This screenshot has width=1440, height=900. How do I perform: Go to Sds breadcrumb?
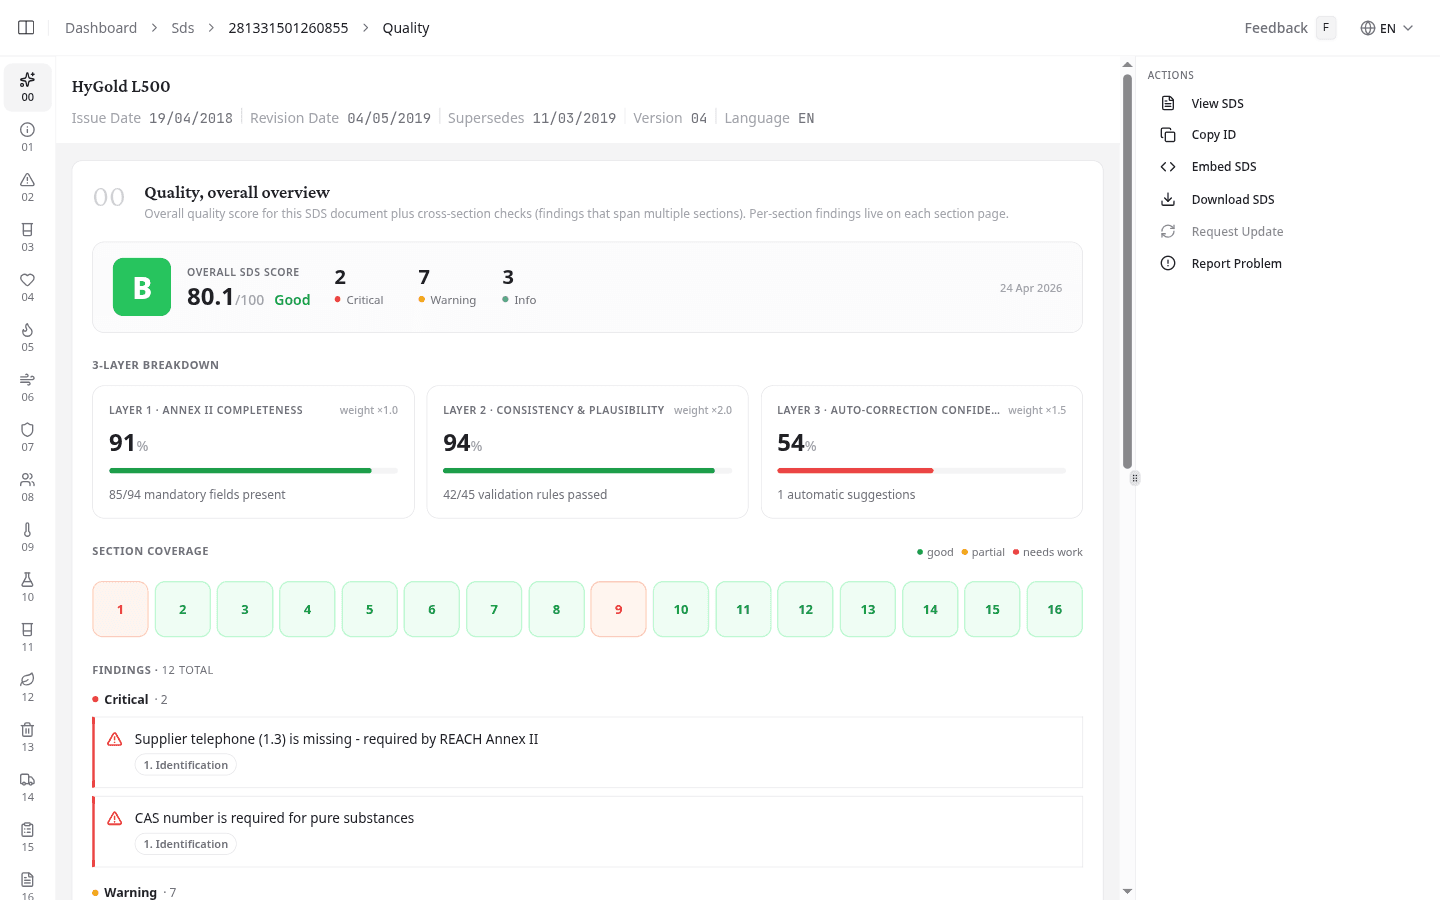click(x=183, y=28)
